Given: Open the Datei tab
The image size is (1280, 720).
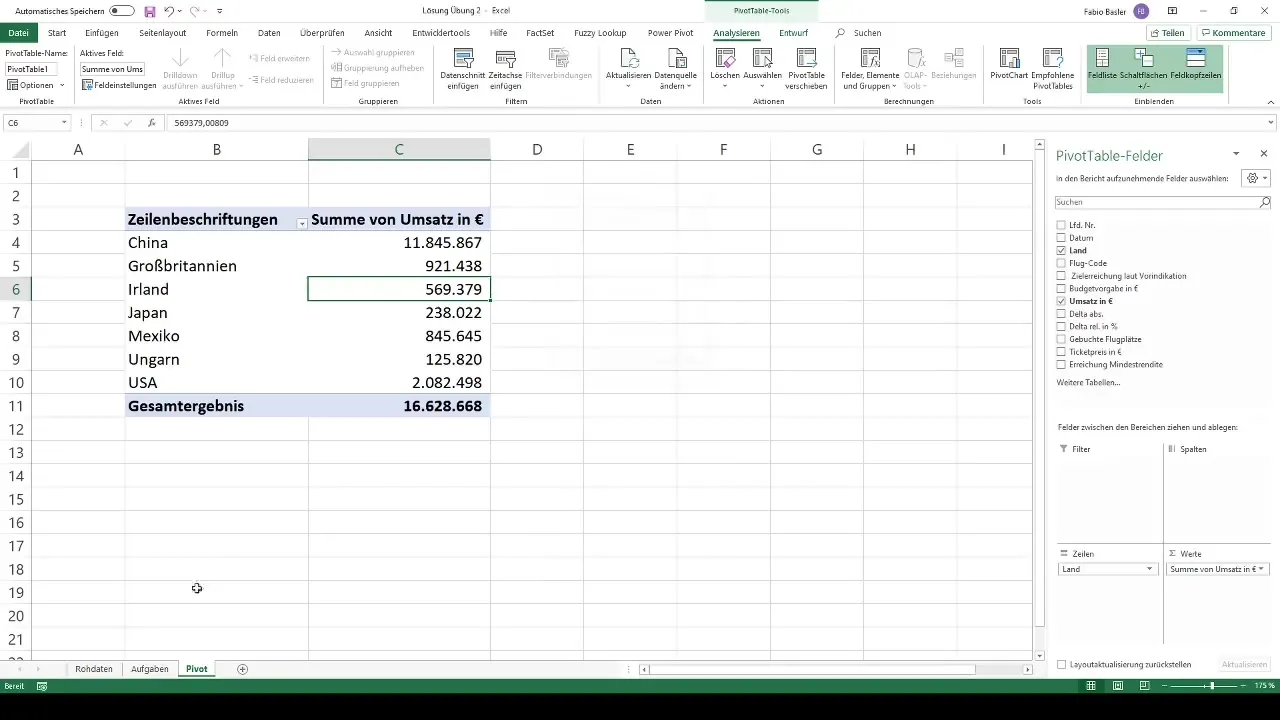Looking at the screenshot, I should (x=18, y=33).
